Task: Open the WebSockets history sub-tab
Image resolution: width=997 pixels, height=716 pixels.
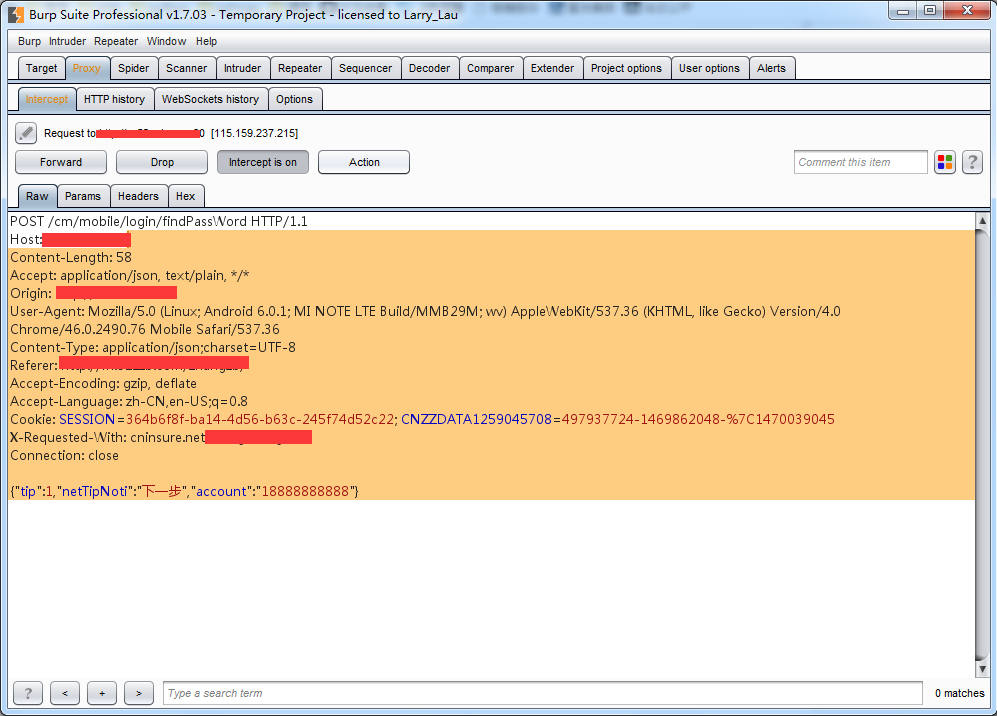Action: 210,99
